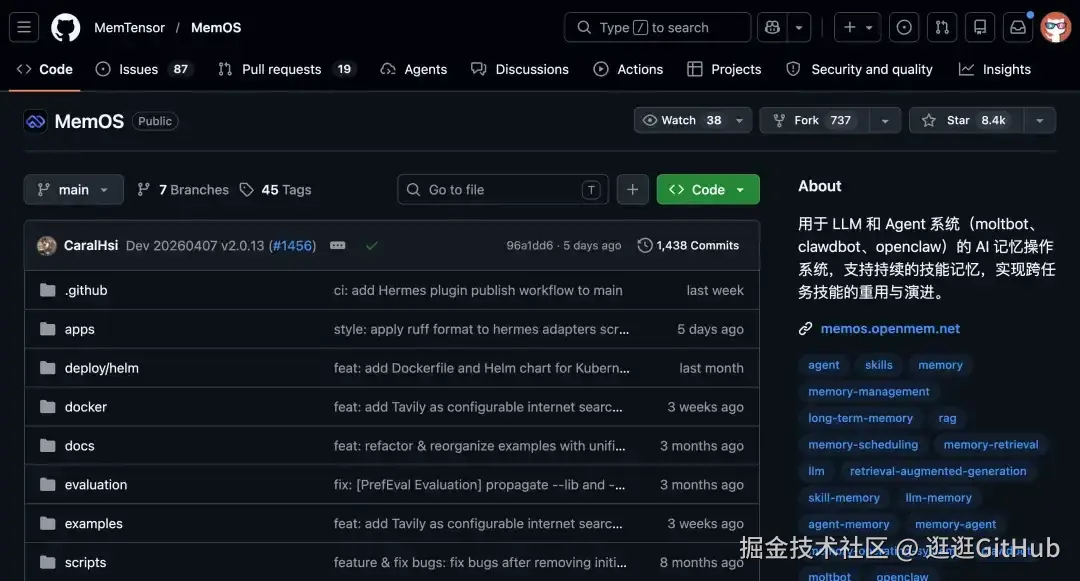Open the docs folder
The image size is (1080, 581).
tap(80, 446)
